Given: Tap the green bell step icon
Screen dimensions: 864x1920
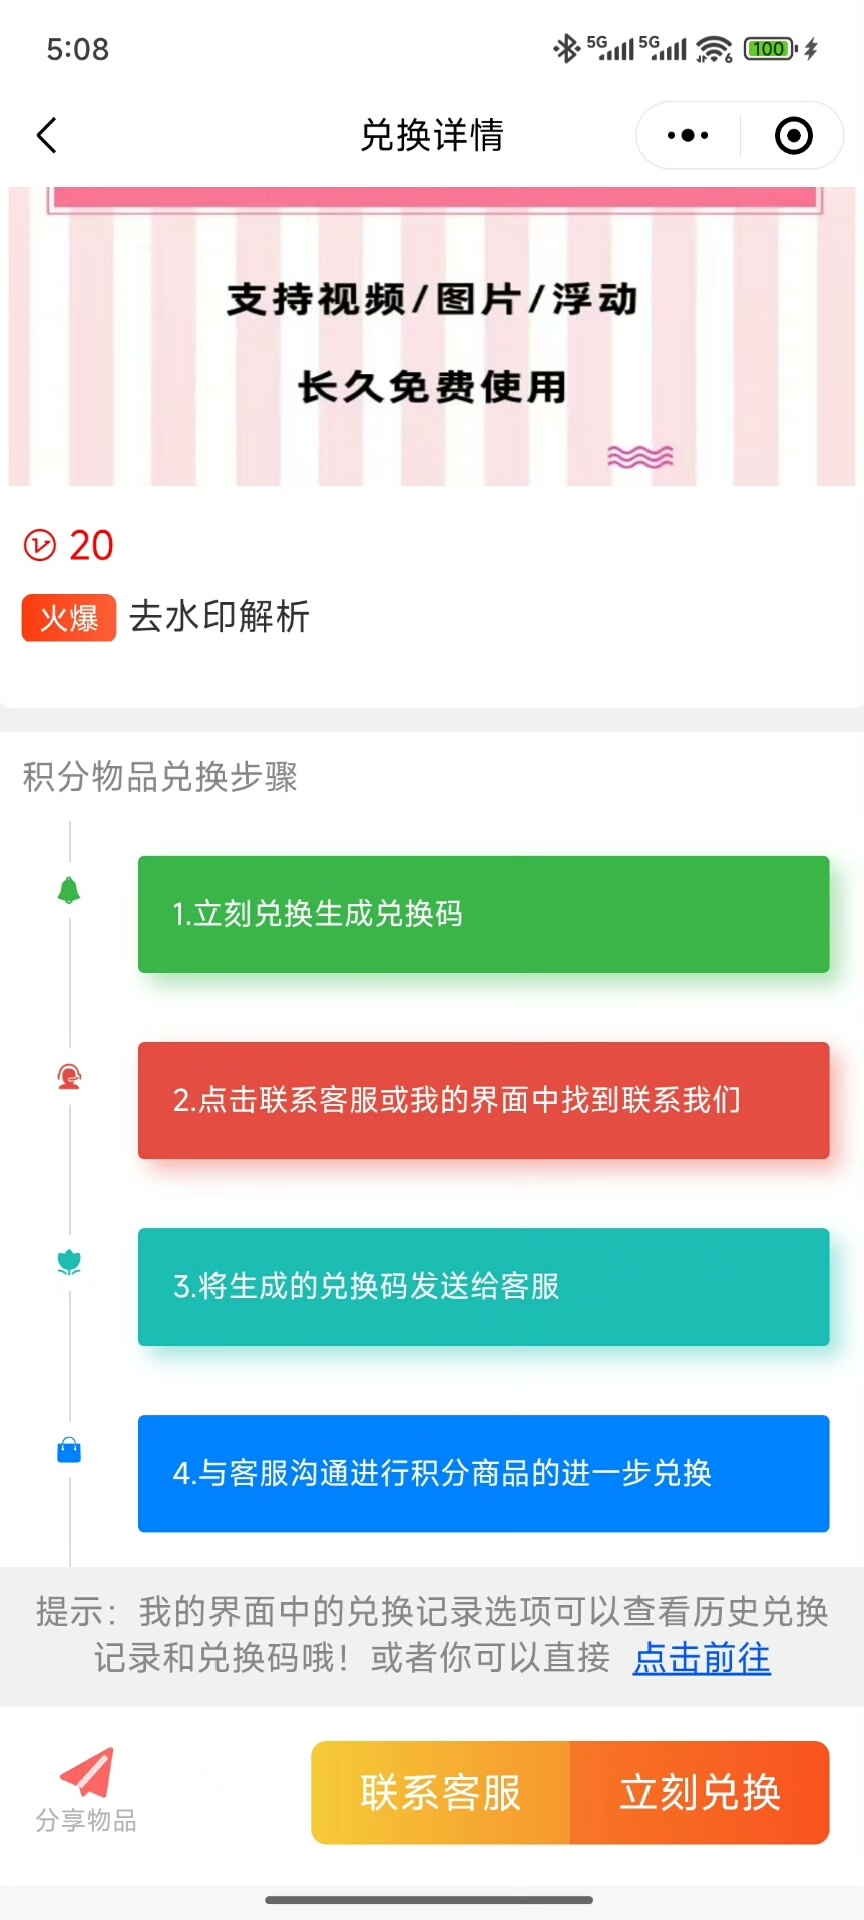Looking at the screenshot, I should point(69,890).
